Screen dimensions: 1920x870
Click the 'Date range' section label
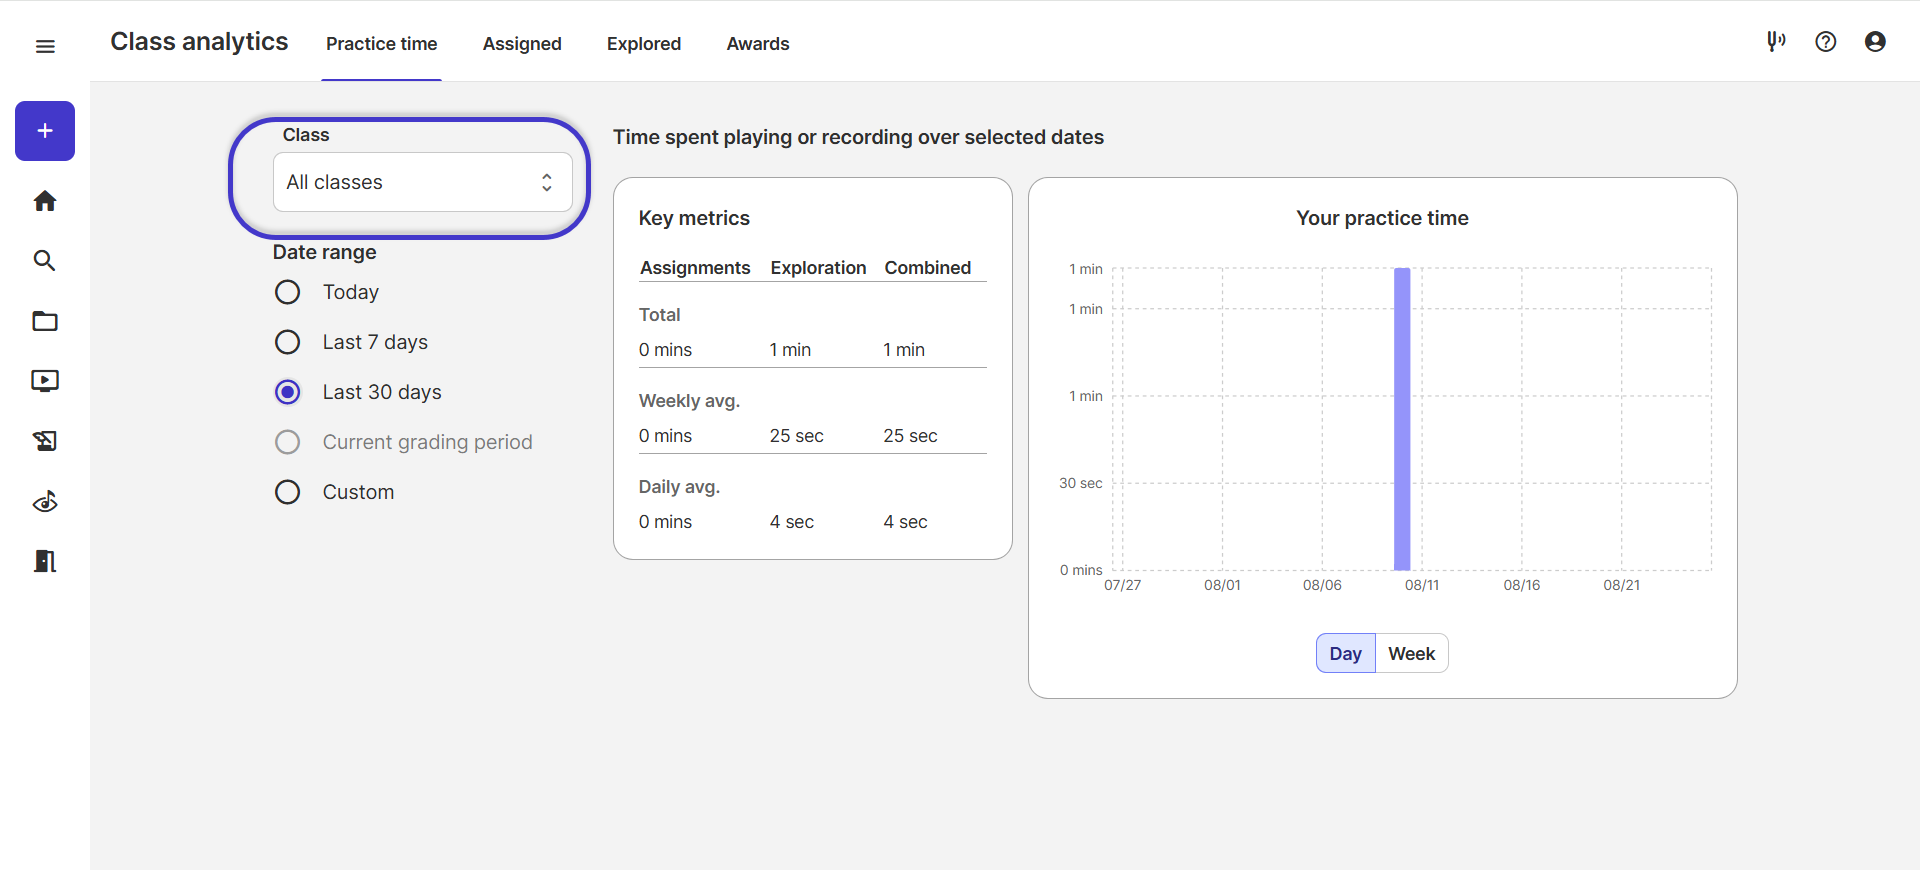click(325, 252)
